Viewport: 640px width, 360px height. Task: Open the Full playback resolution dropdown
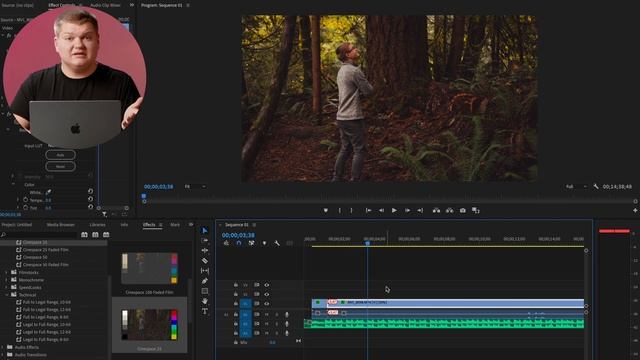click(576, 187)
